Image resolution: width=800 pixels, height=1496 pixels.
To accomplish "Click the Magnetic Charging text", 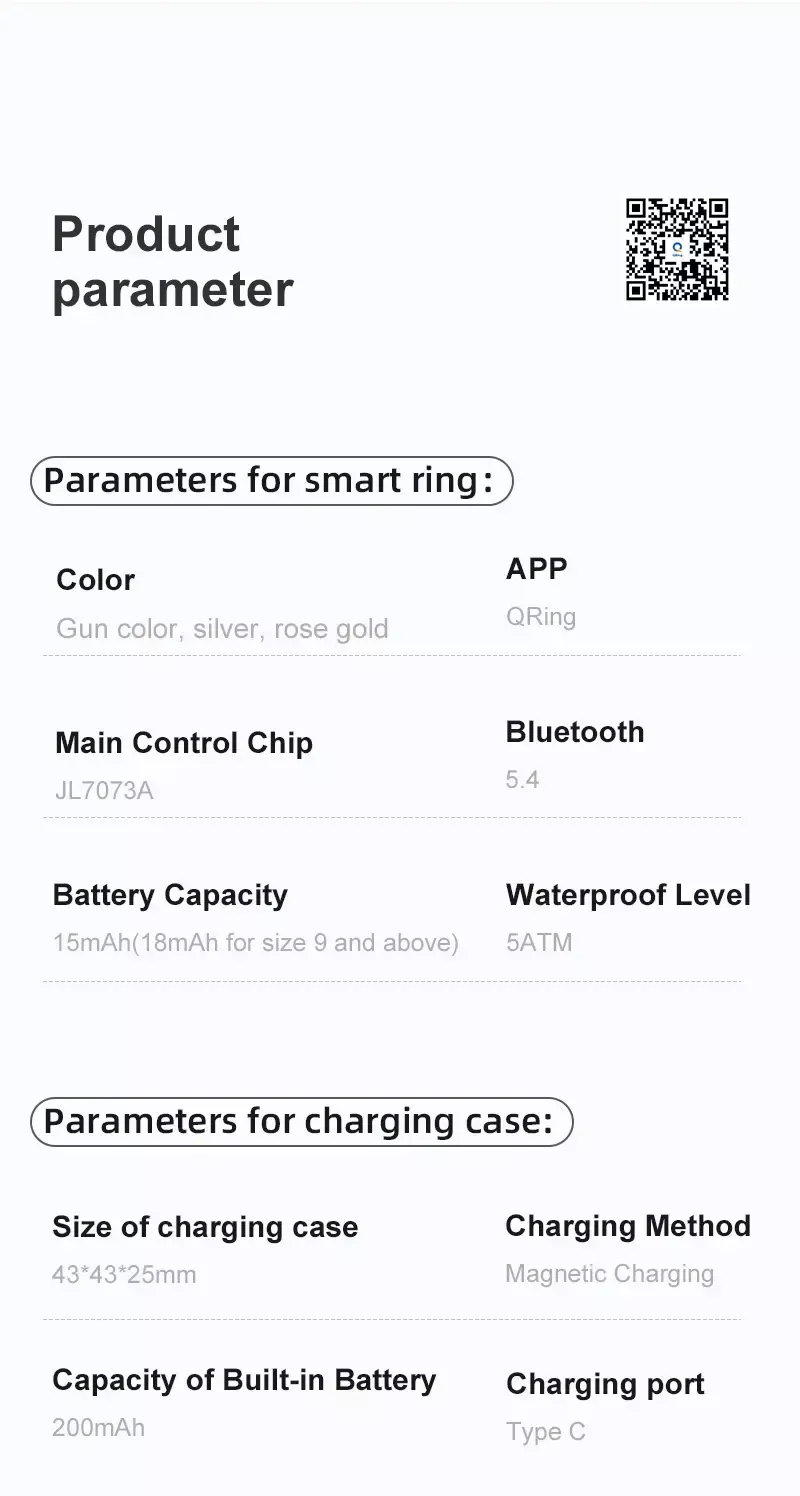I will (609, 1274).
